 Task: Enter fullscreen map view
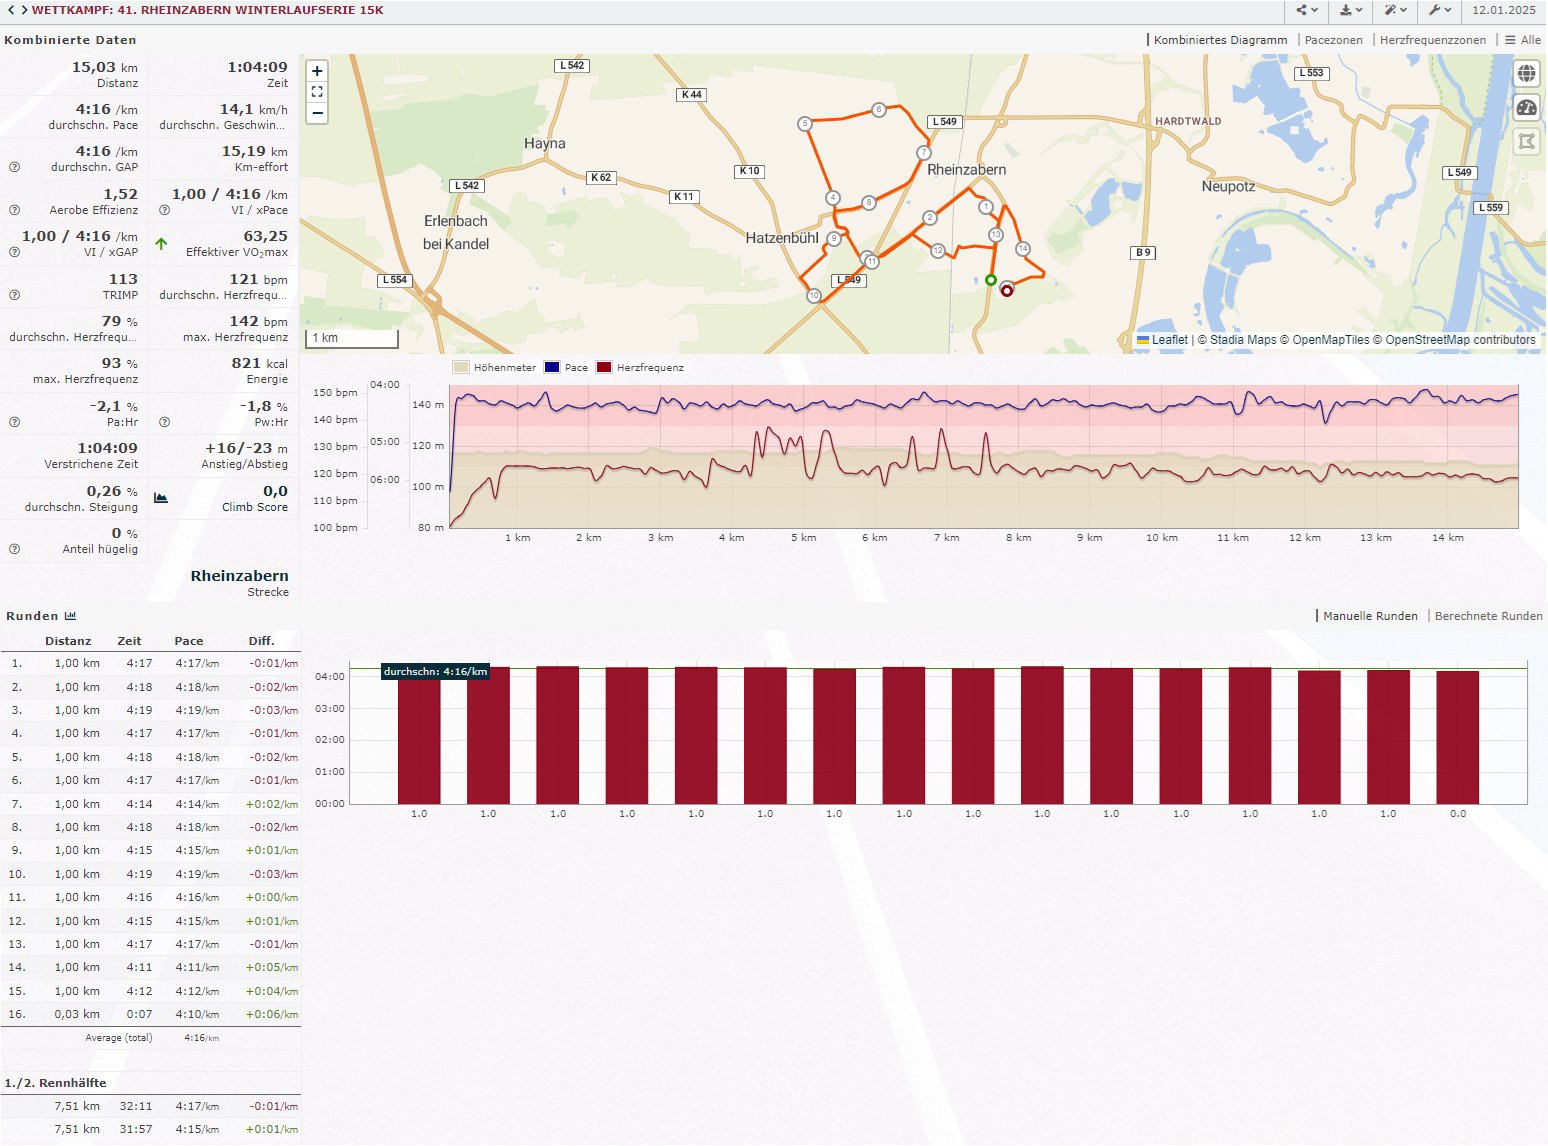pos(317,92)
